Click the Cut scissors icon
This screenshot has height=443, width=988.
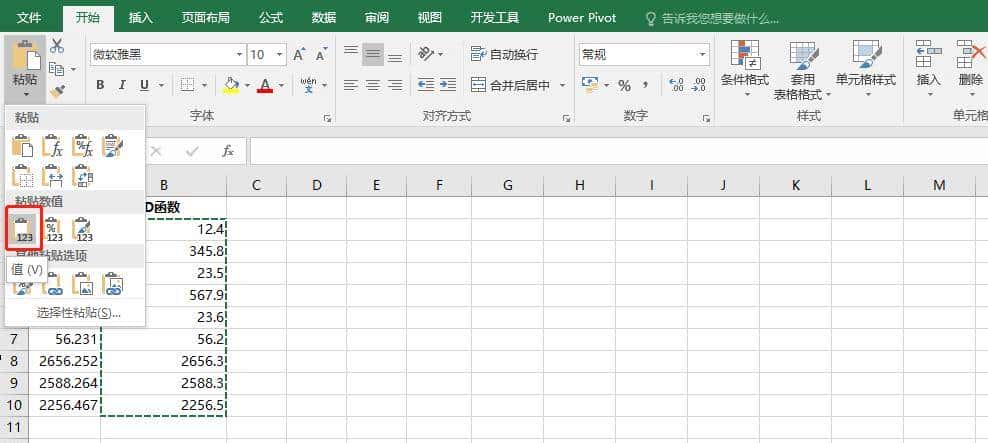57,45
